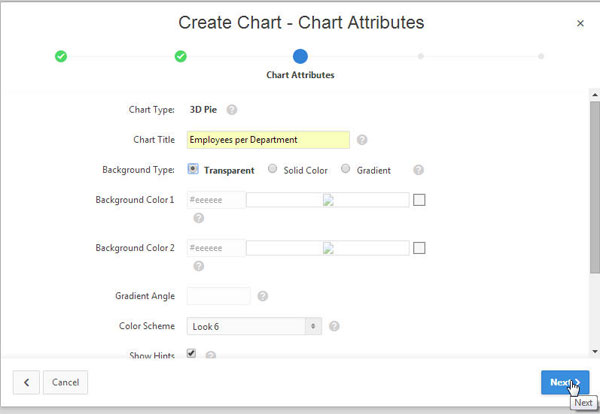Open Background Color 1 color picker swatch
Screen dimensions: 600x414
click(419, 200)
